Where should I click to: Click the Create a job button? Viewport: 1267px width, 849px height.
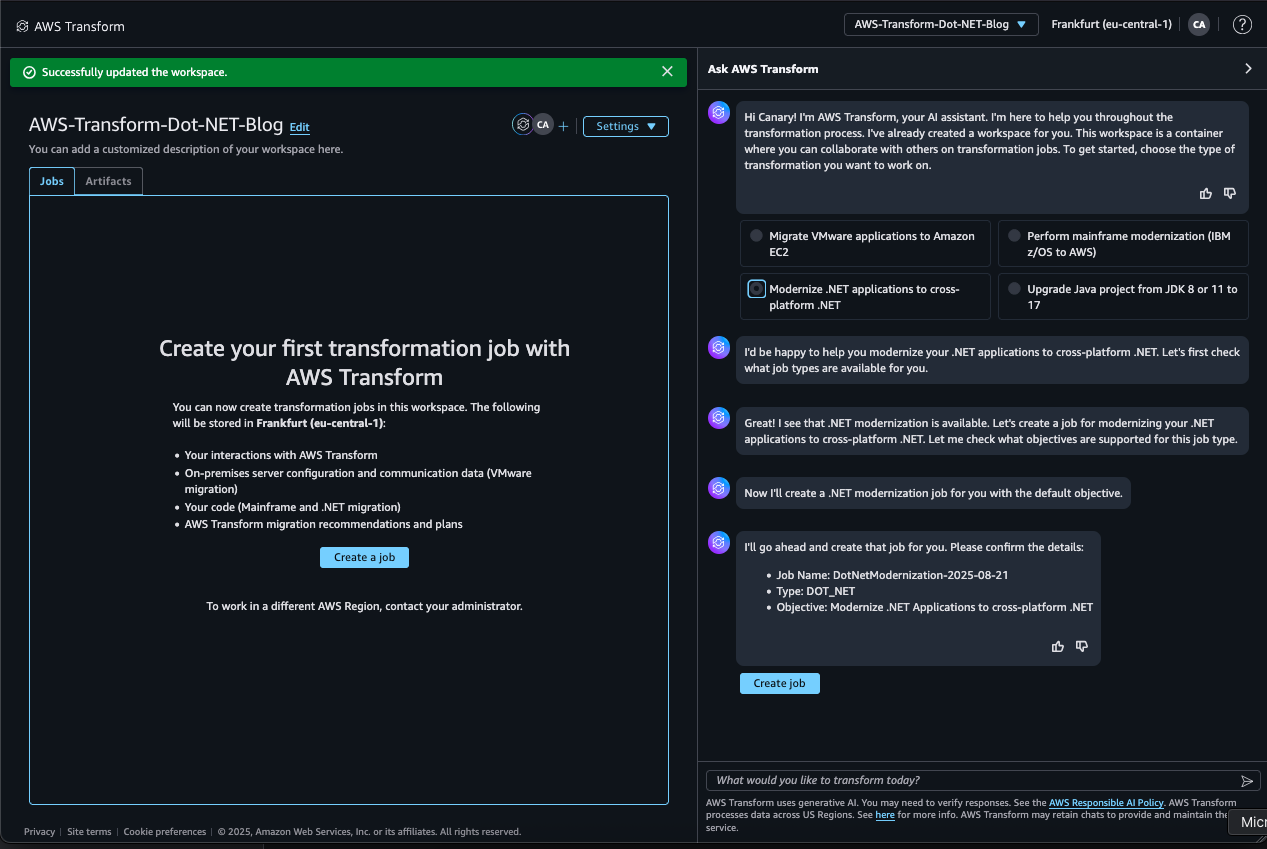(364, 557)
